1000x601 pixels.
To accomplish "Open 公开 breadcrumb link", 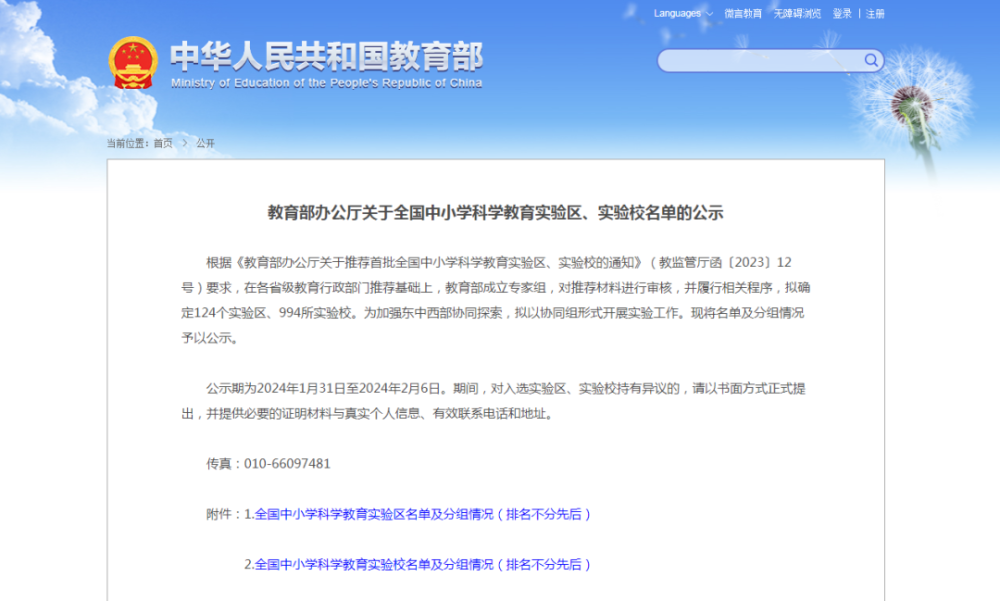I will pyautogui.click(x=205, y=143).
